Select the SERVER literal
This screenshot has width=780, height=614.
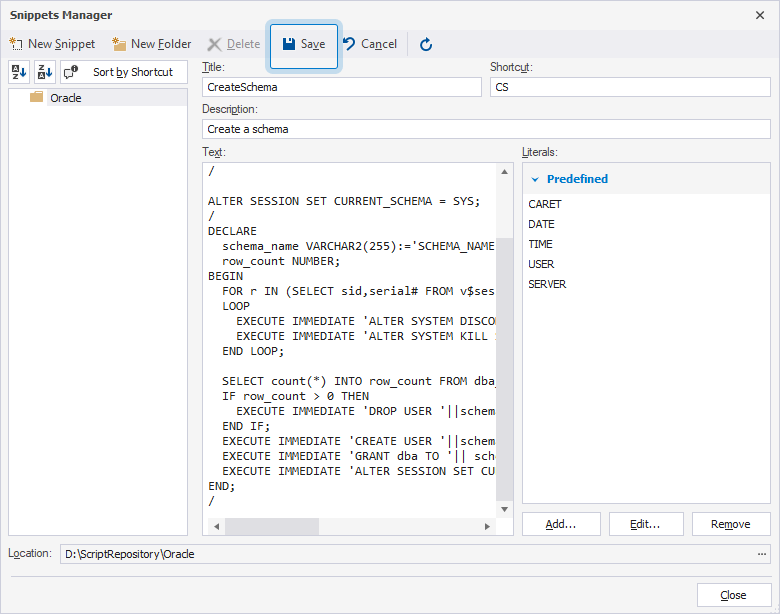click(x=547, y=284)
